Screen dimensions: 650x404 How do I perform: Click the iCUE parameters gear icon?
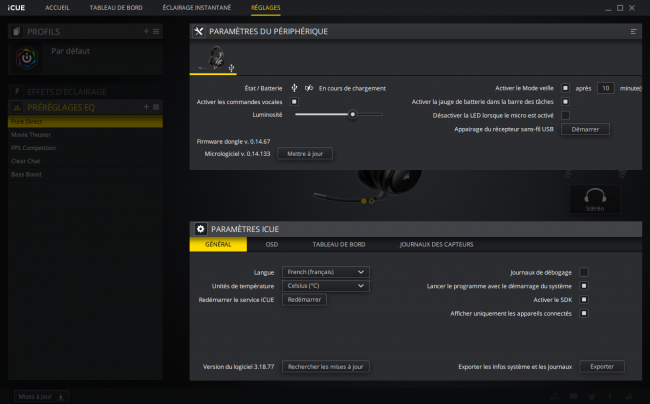click(x=201, y=229)
